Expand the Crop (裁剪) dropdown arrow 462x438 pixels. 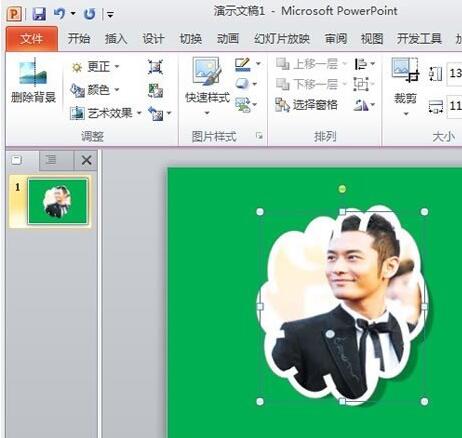pyautogui.click(x=406, y=114)
